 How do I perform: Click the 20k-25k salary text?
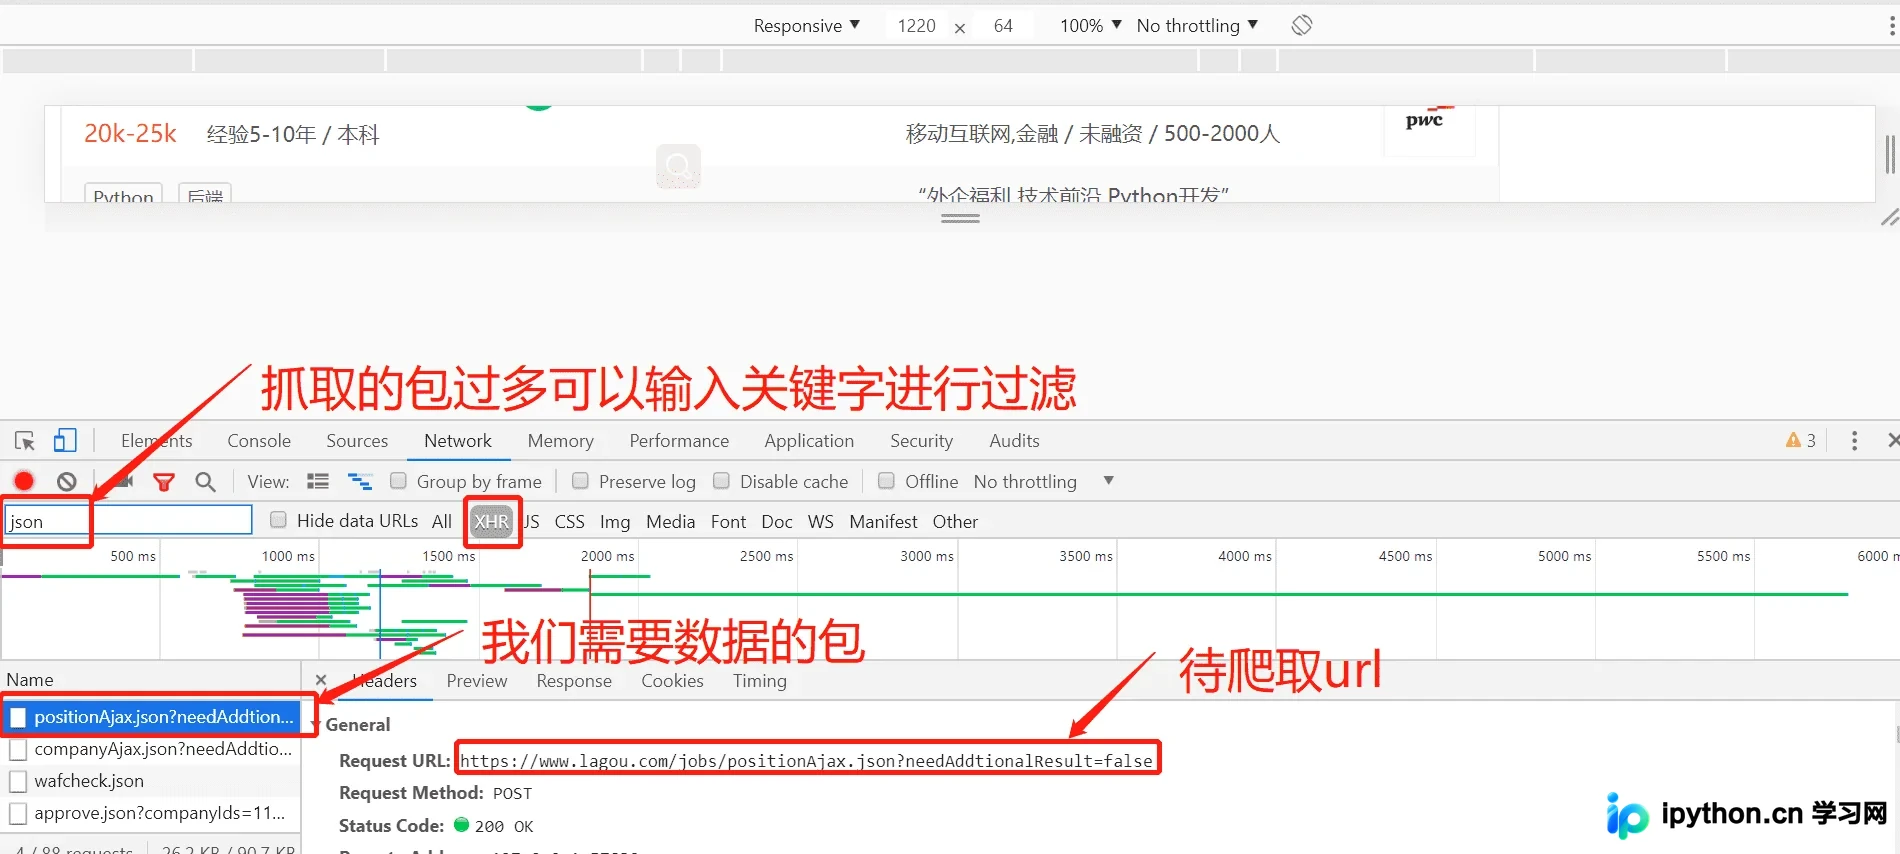click(x=130, y=134)
